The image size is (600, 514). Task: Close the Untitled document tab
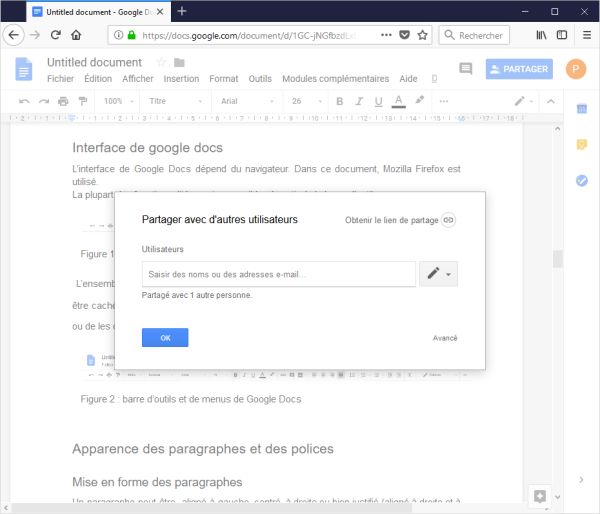click(x=160, y=12)
